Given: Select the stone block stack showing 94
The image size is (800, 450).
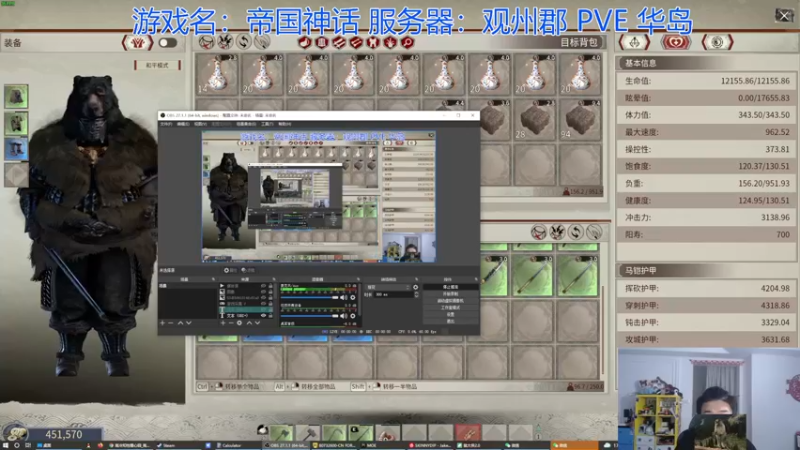Looking at the screenshot, I should pos(580,120).
